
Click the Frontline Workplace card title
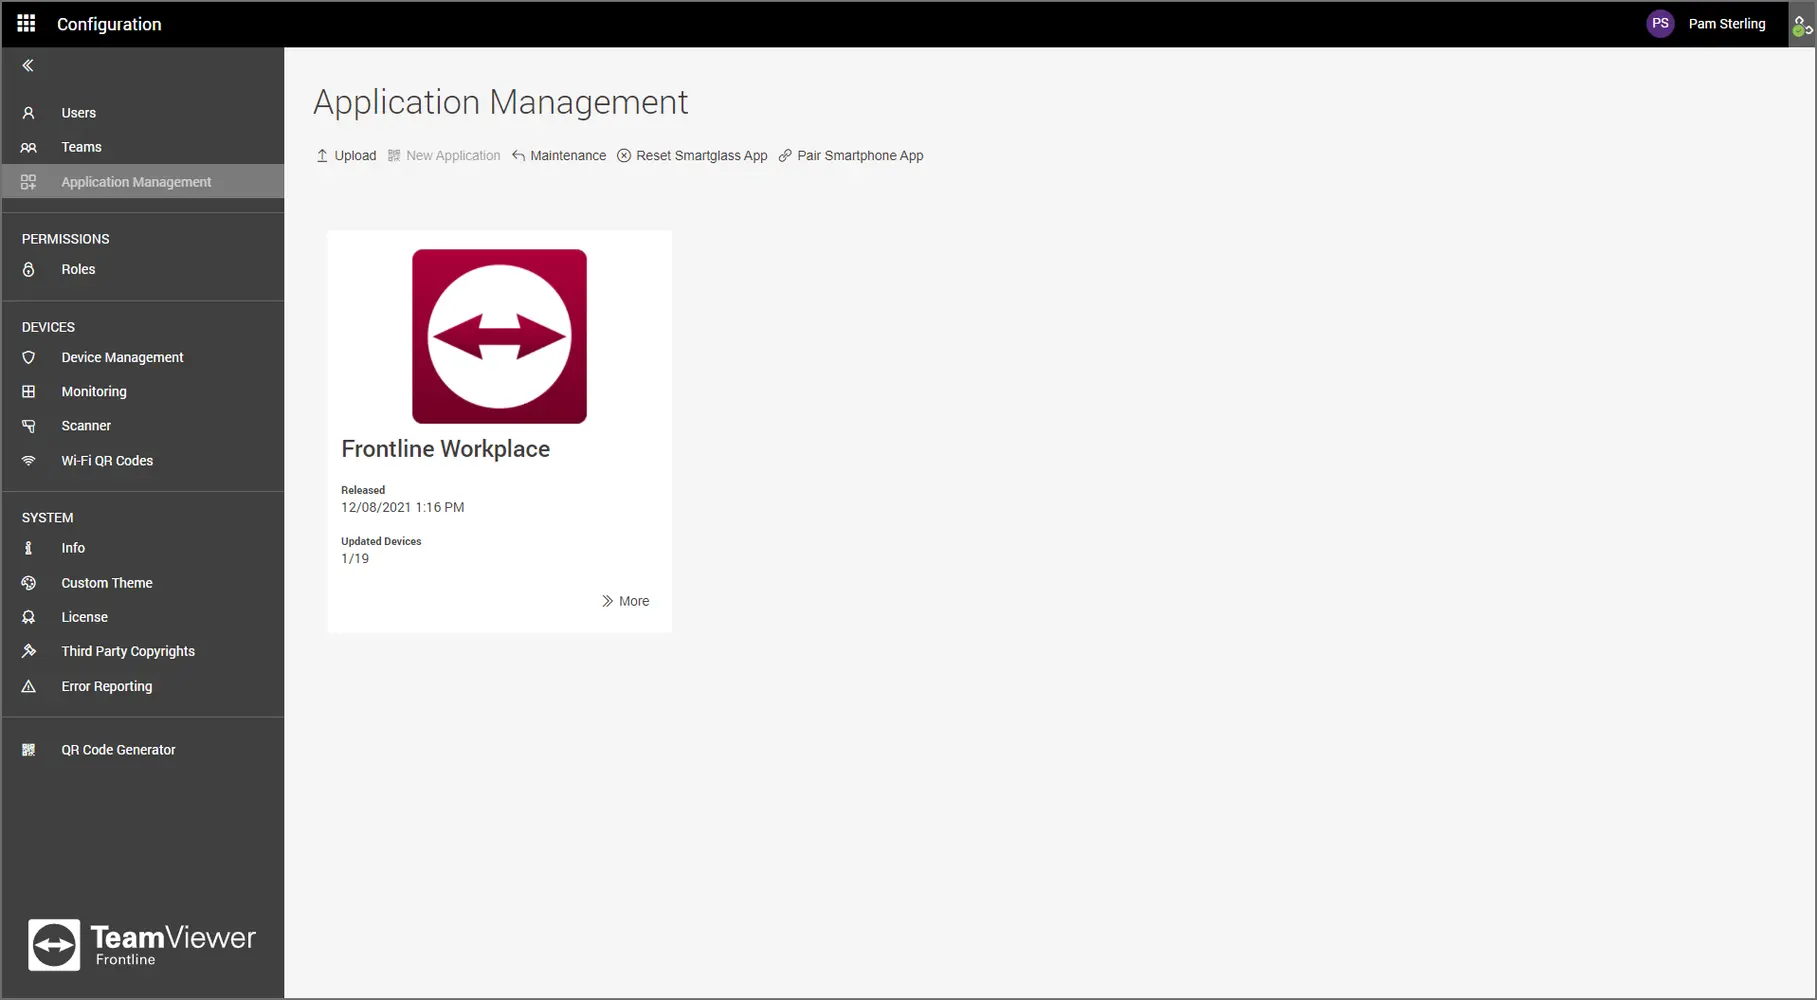445,449
